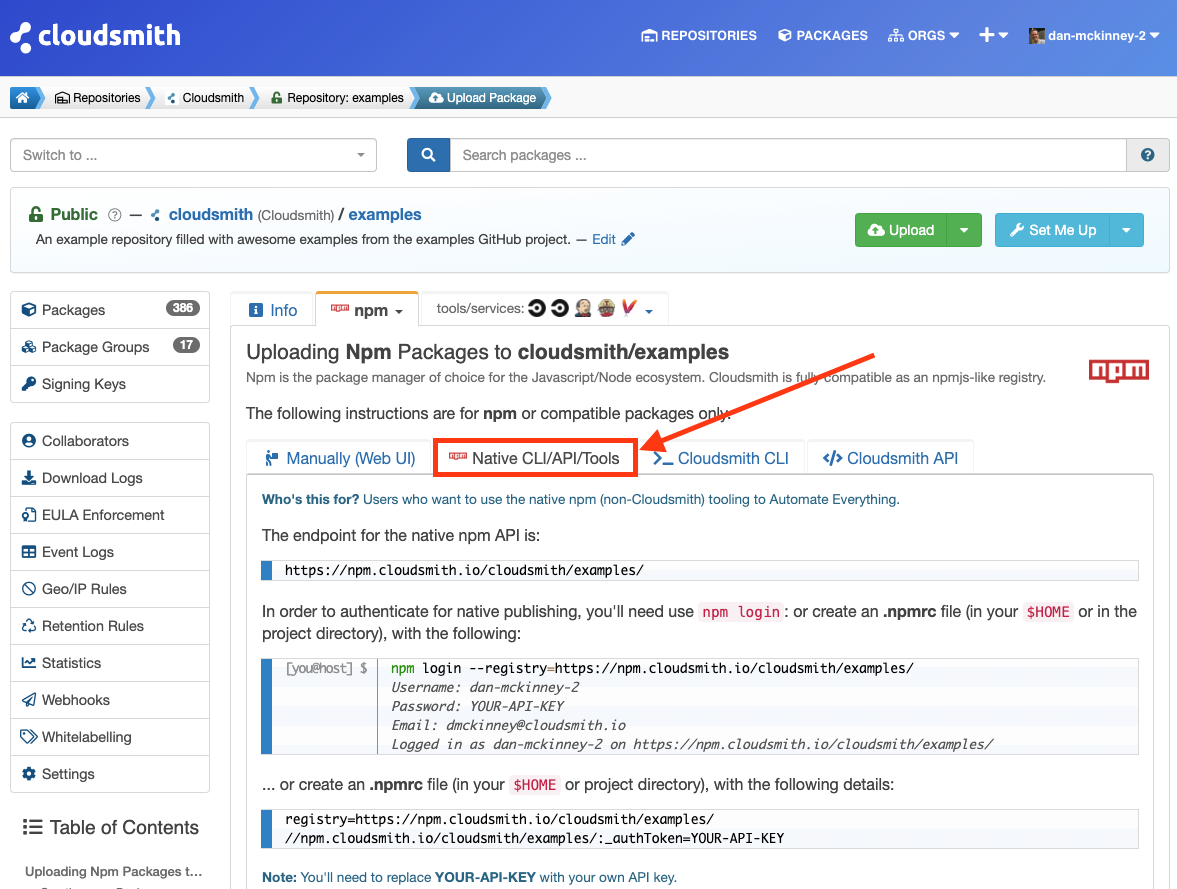
Task: Open PACKAGES in top navigation
Action: (x=823, y=35)
